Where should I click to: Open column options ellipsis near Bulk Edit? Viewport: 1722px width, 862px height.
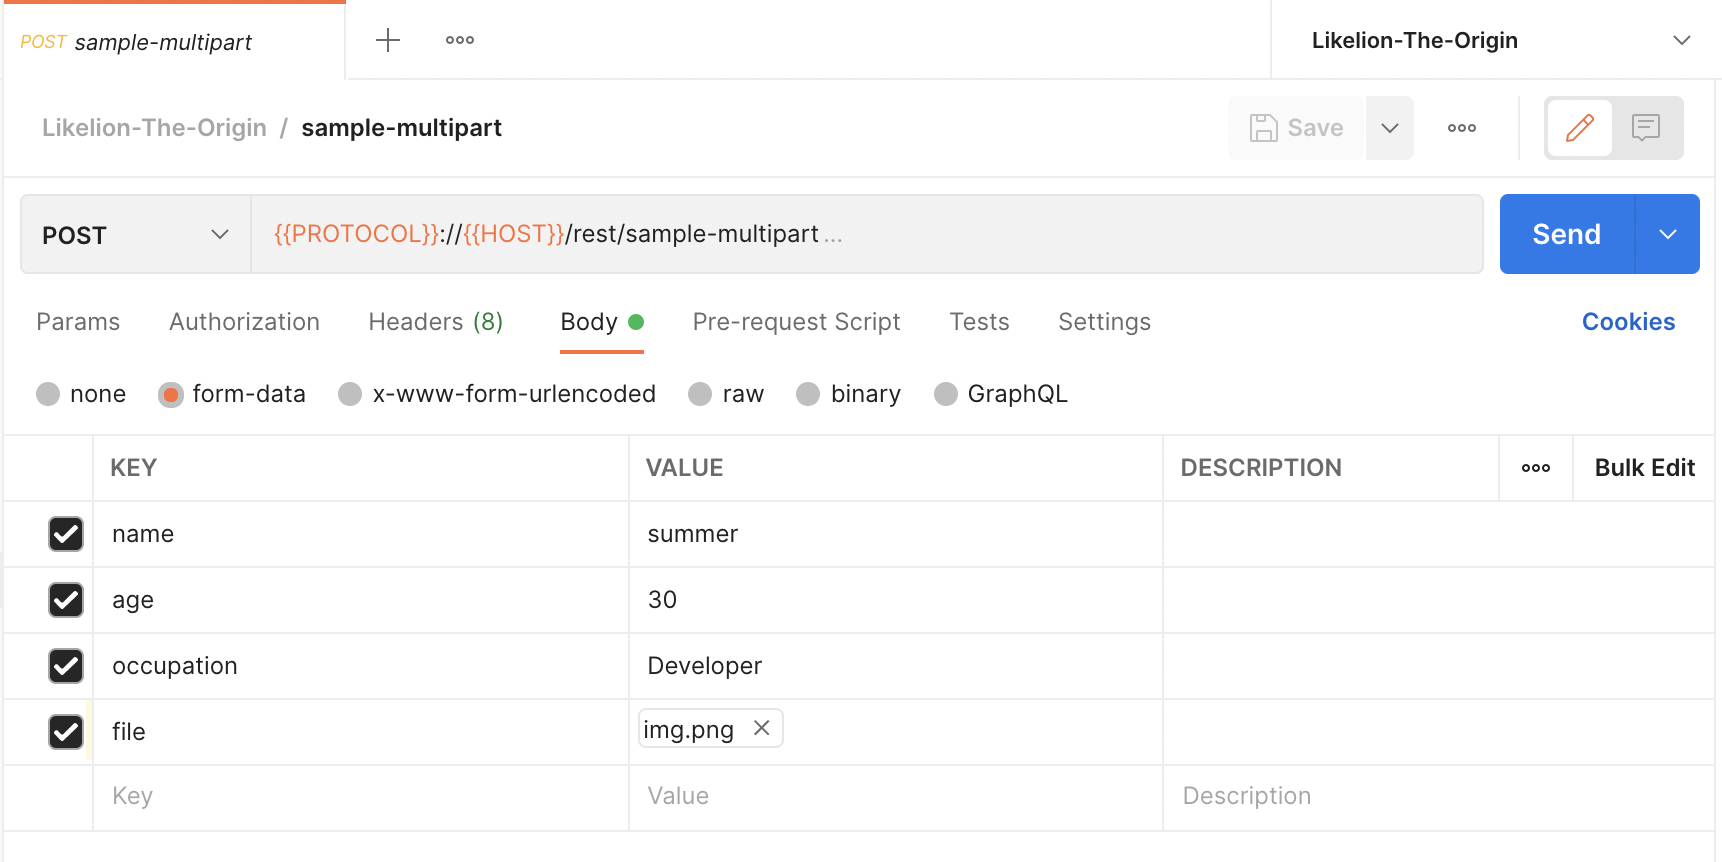[x=1535, y=468]
